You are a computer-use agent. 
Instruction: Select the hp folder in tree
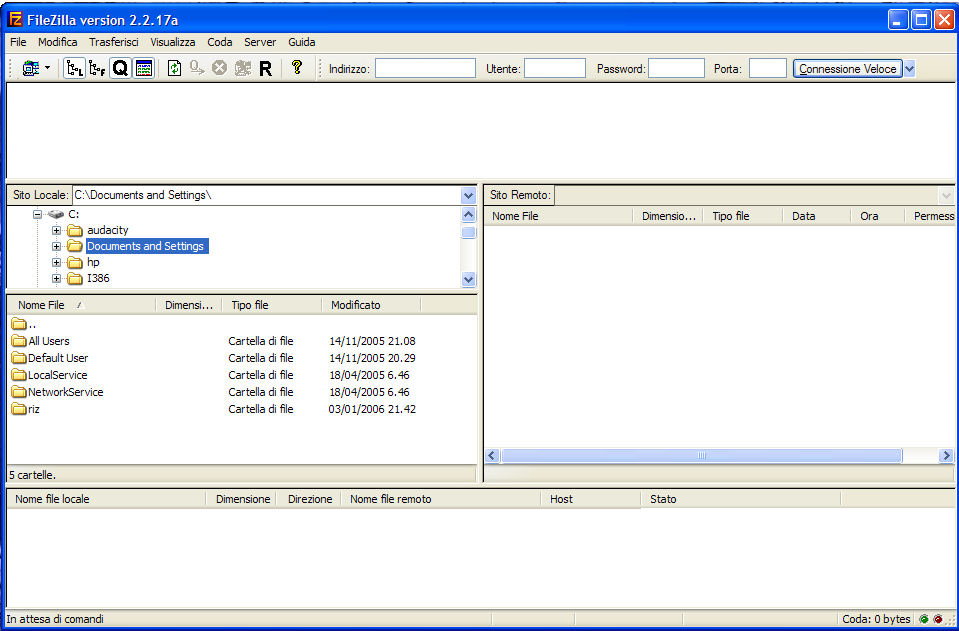click(93, 262)
